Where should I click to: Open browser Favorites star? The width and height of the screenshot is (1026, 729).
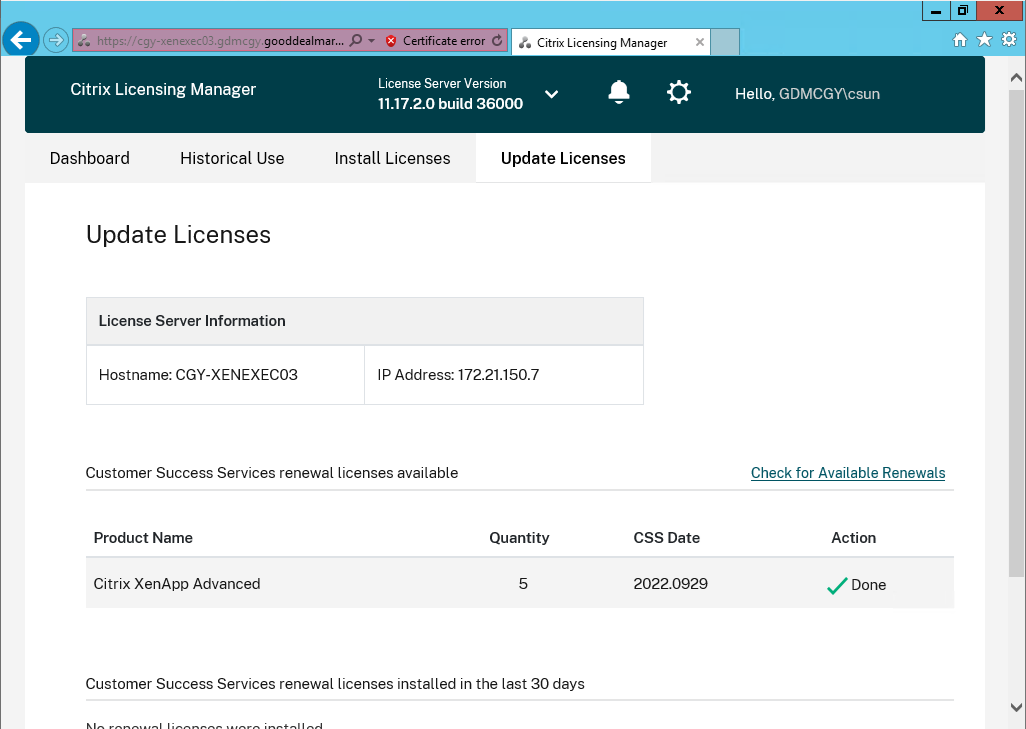tap(984, 40)
